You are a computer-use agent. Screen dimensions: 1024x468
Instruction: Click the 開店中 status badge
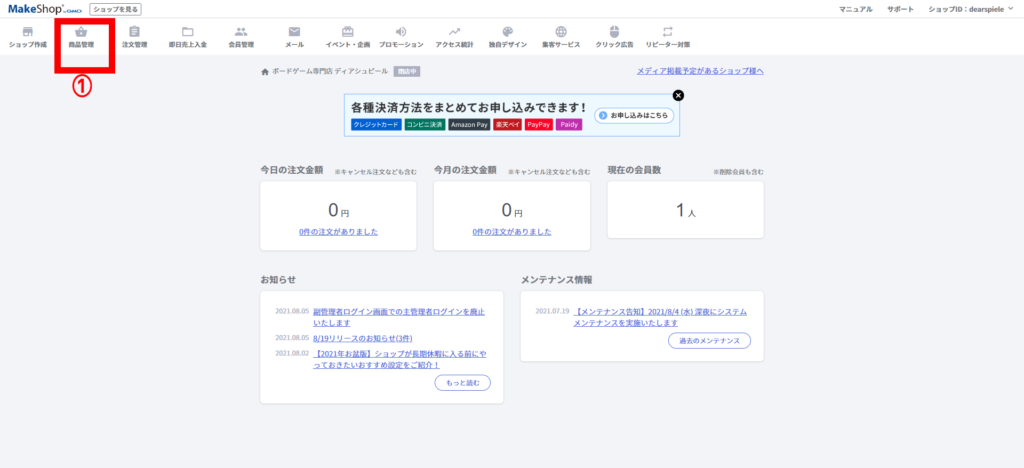pyautogui.click(x=407, y=72)
